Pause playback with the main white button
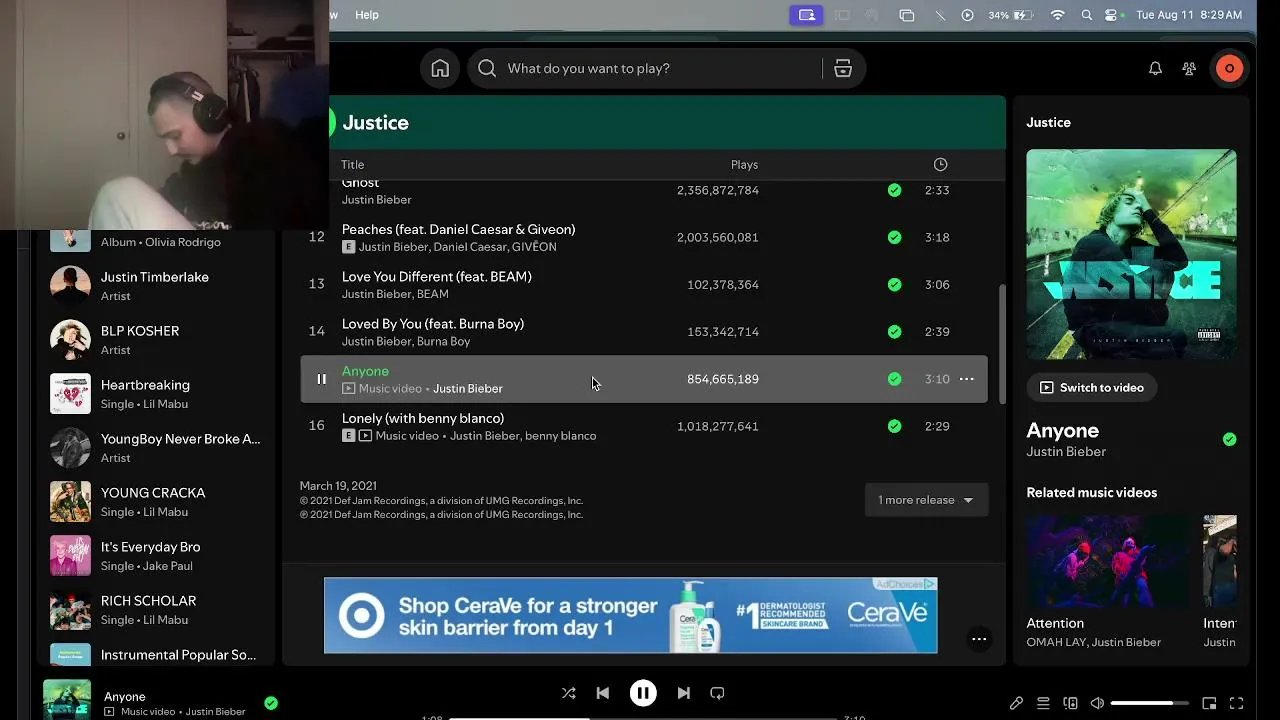1280x720 pixels. coord(643,693)
